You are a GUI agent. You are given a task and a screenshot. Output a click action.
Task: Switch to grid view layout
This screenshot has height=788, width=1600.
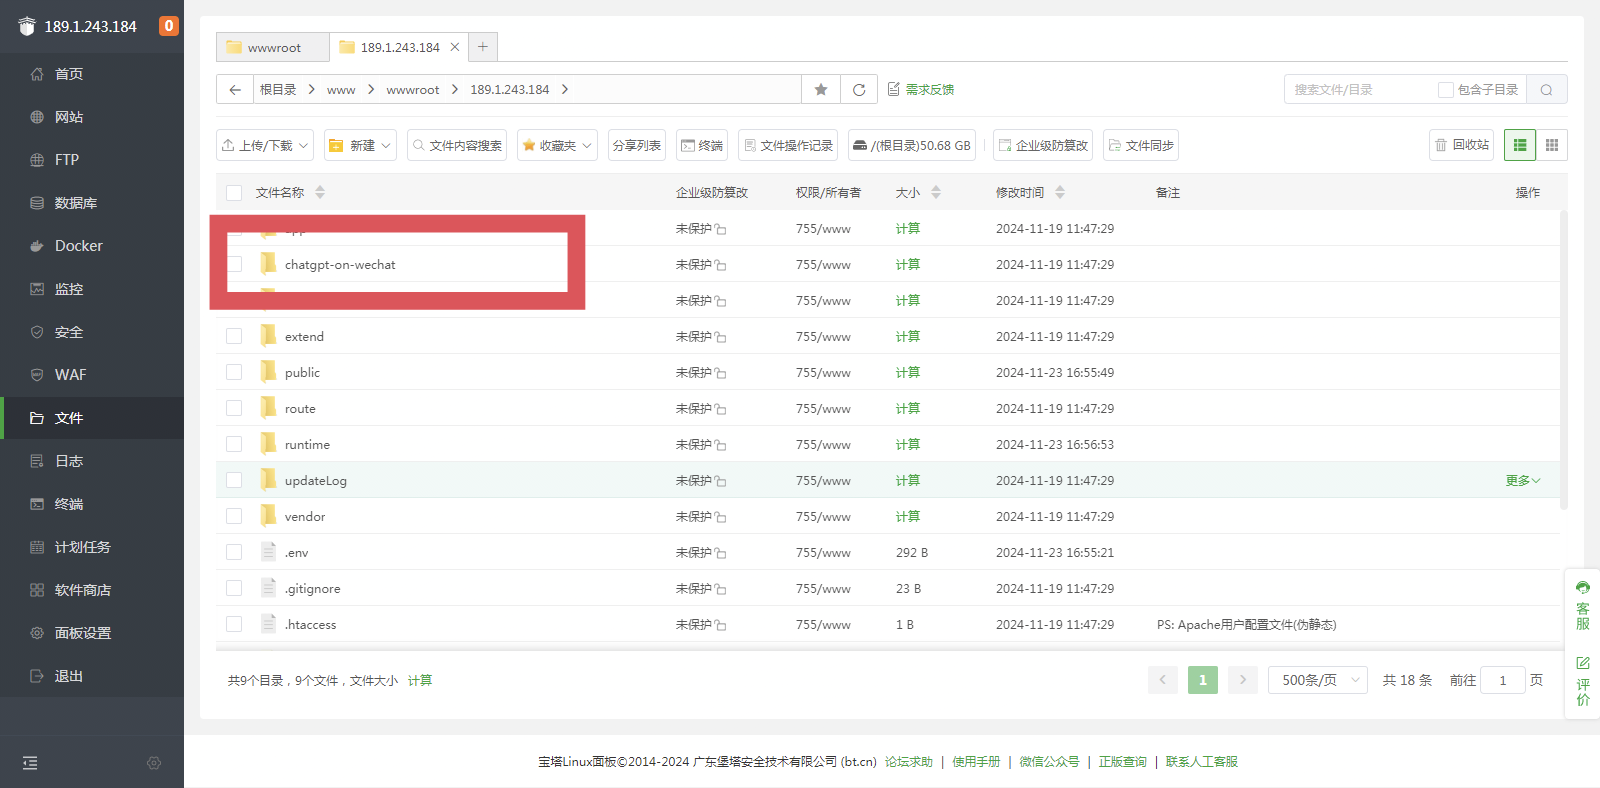[1552, 145]
